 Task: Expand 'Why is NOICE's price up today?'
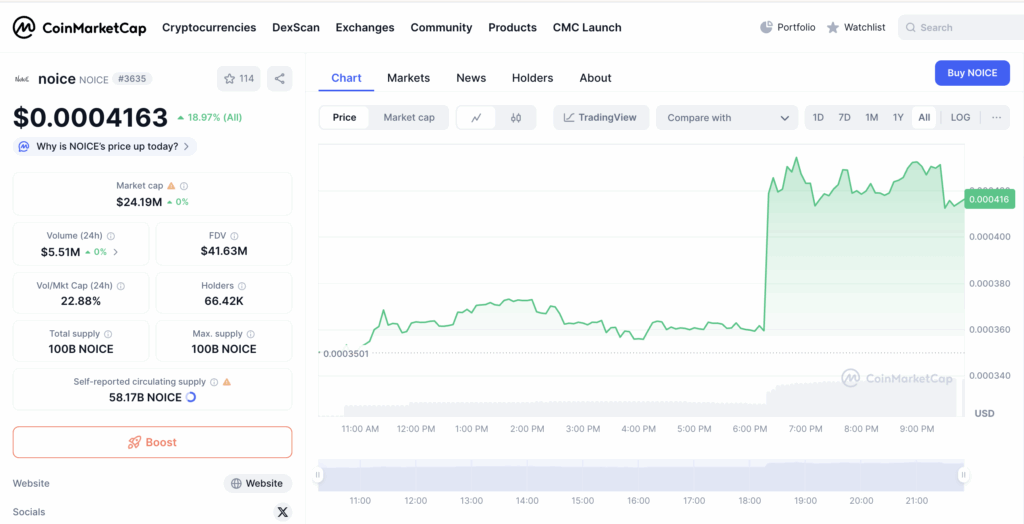(105, 146)
